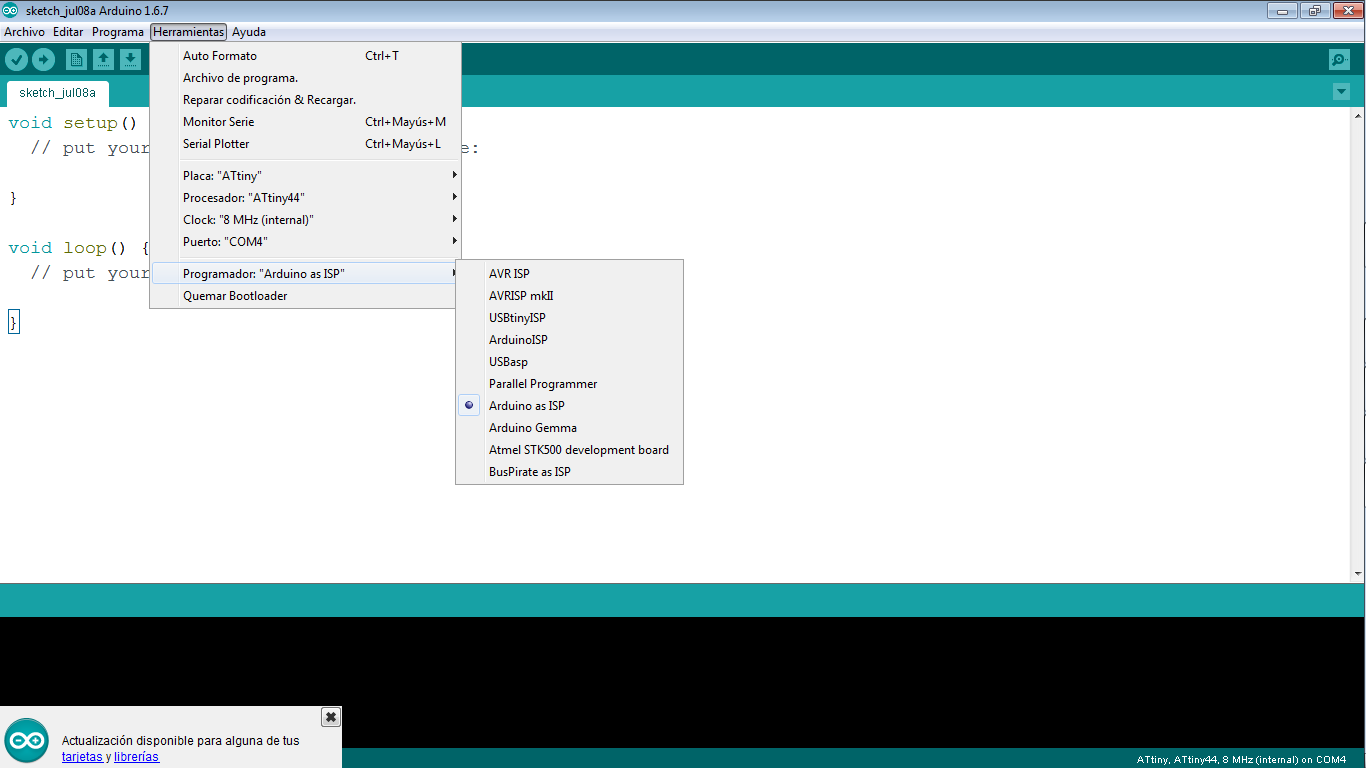Click the void loop() code line
The width and height of the screenshot is (1366, 768).
click(x=78, y=248)
